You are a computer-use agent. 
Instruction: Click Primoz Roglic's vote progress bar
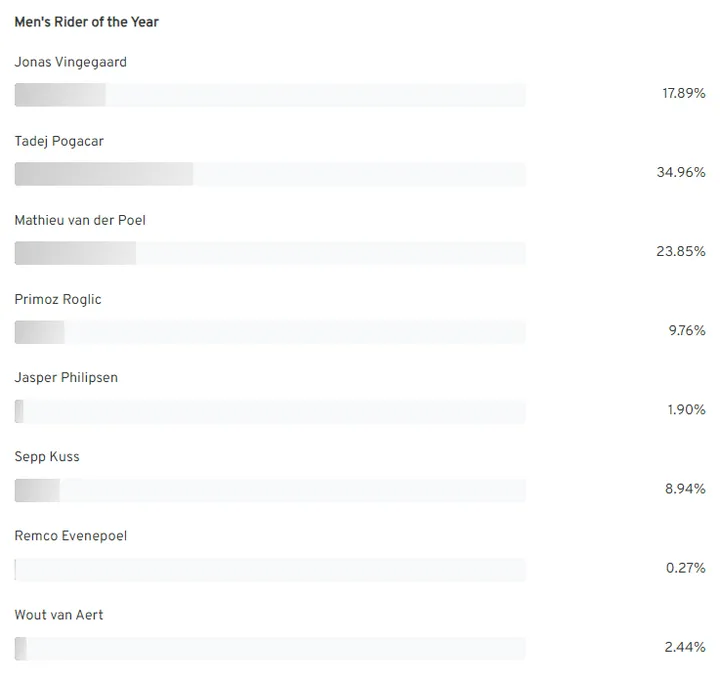270,332
